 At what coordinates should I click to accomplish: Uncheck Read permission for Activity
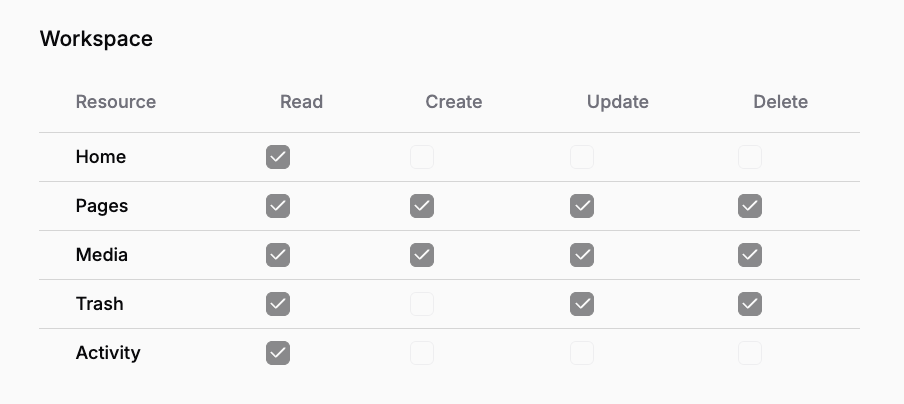(x=278, y=353)
